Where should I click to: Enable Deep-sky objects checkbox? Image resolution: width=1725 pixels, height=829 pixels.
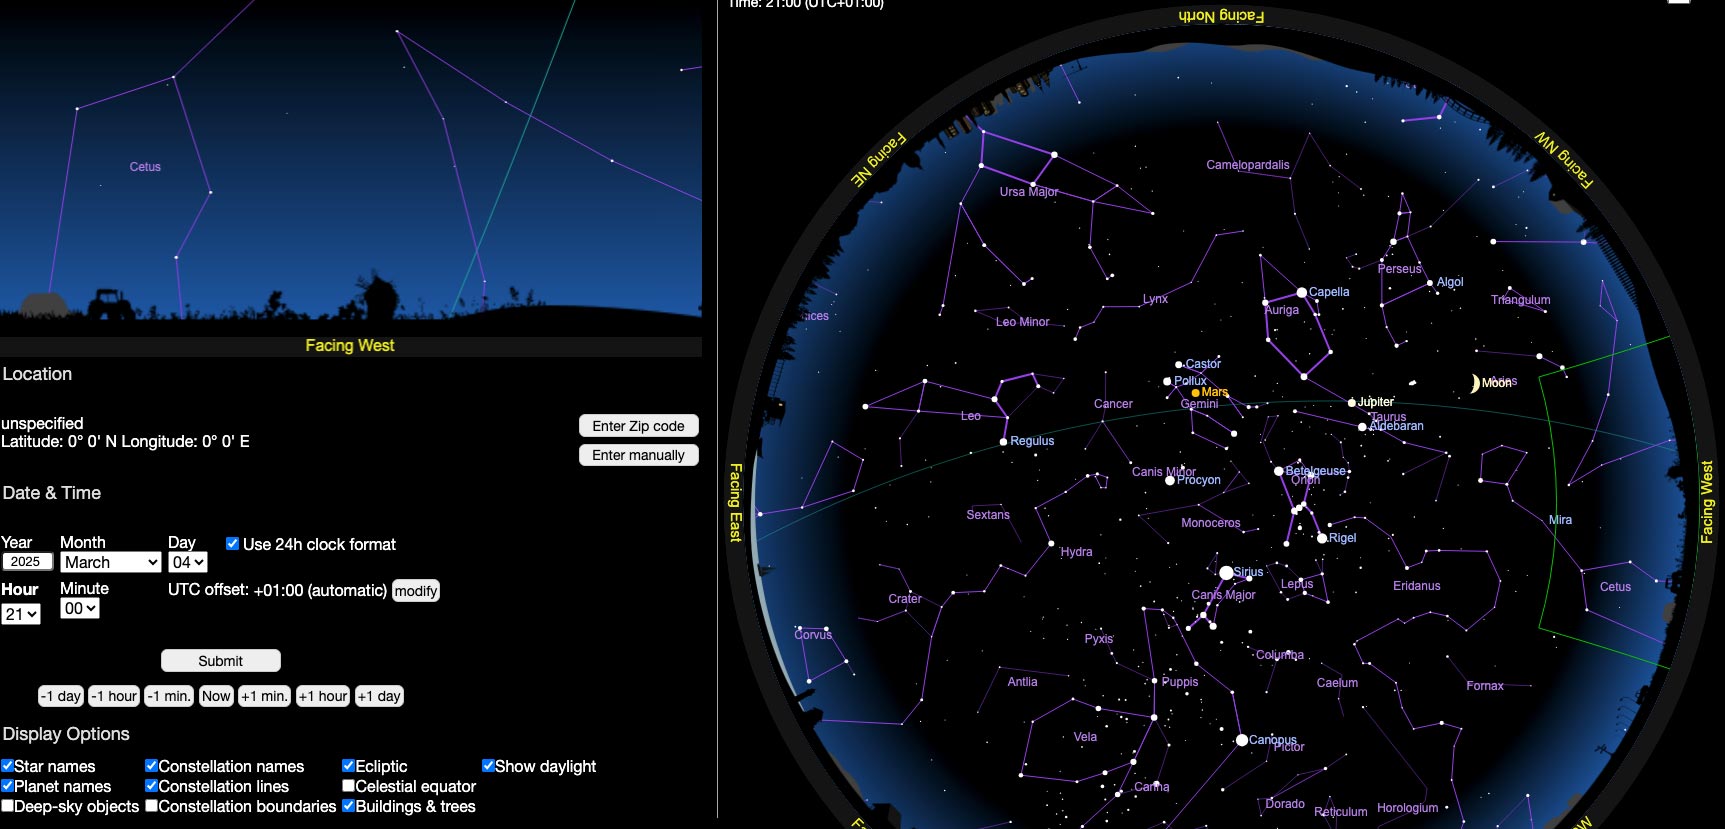pos(8,806)
